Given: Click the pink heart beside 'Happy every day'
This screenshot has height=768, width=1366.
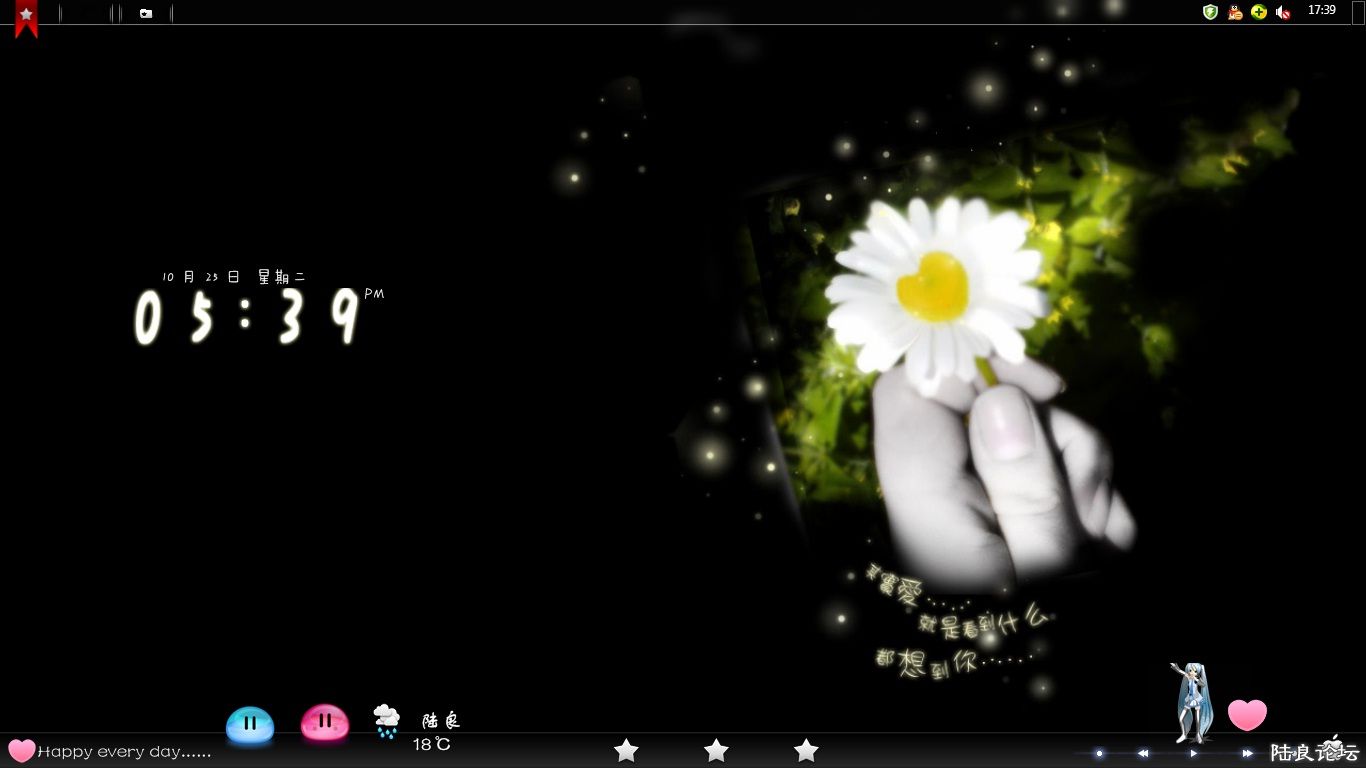Looking at the screenshot, I should click(21, 750).
